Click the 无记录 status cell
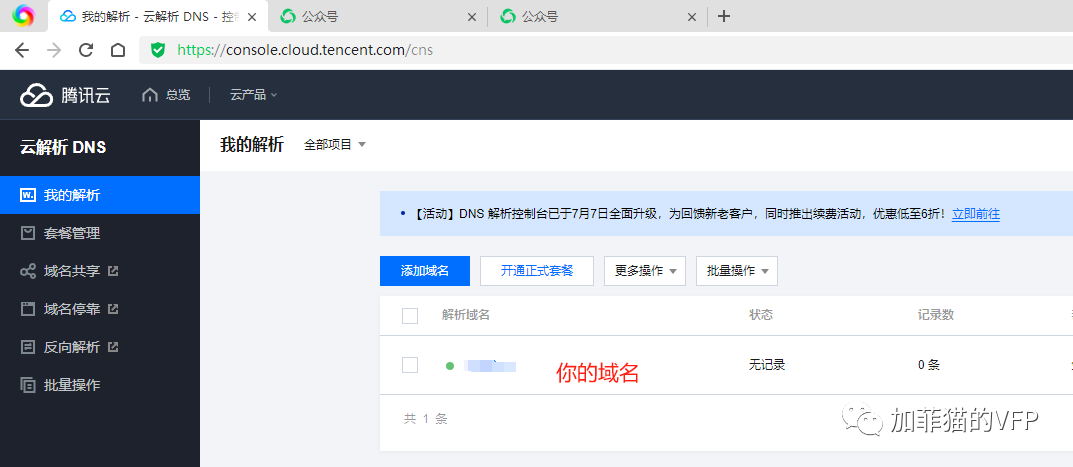This screenshot has width=1073, height=467. point(767,365)
